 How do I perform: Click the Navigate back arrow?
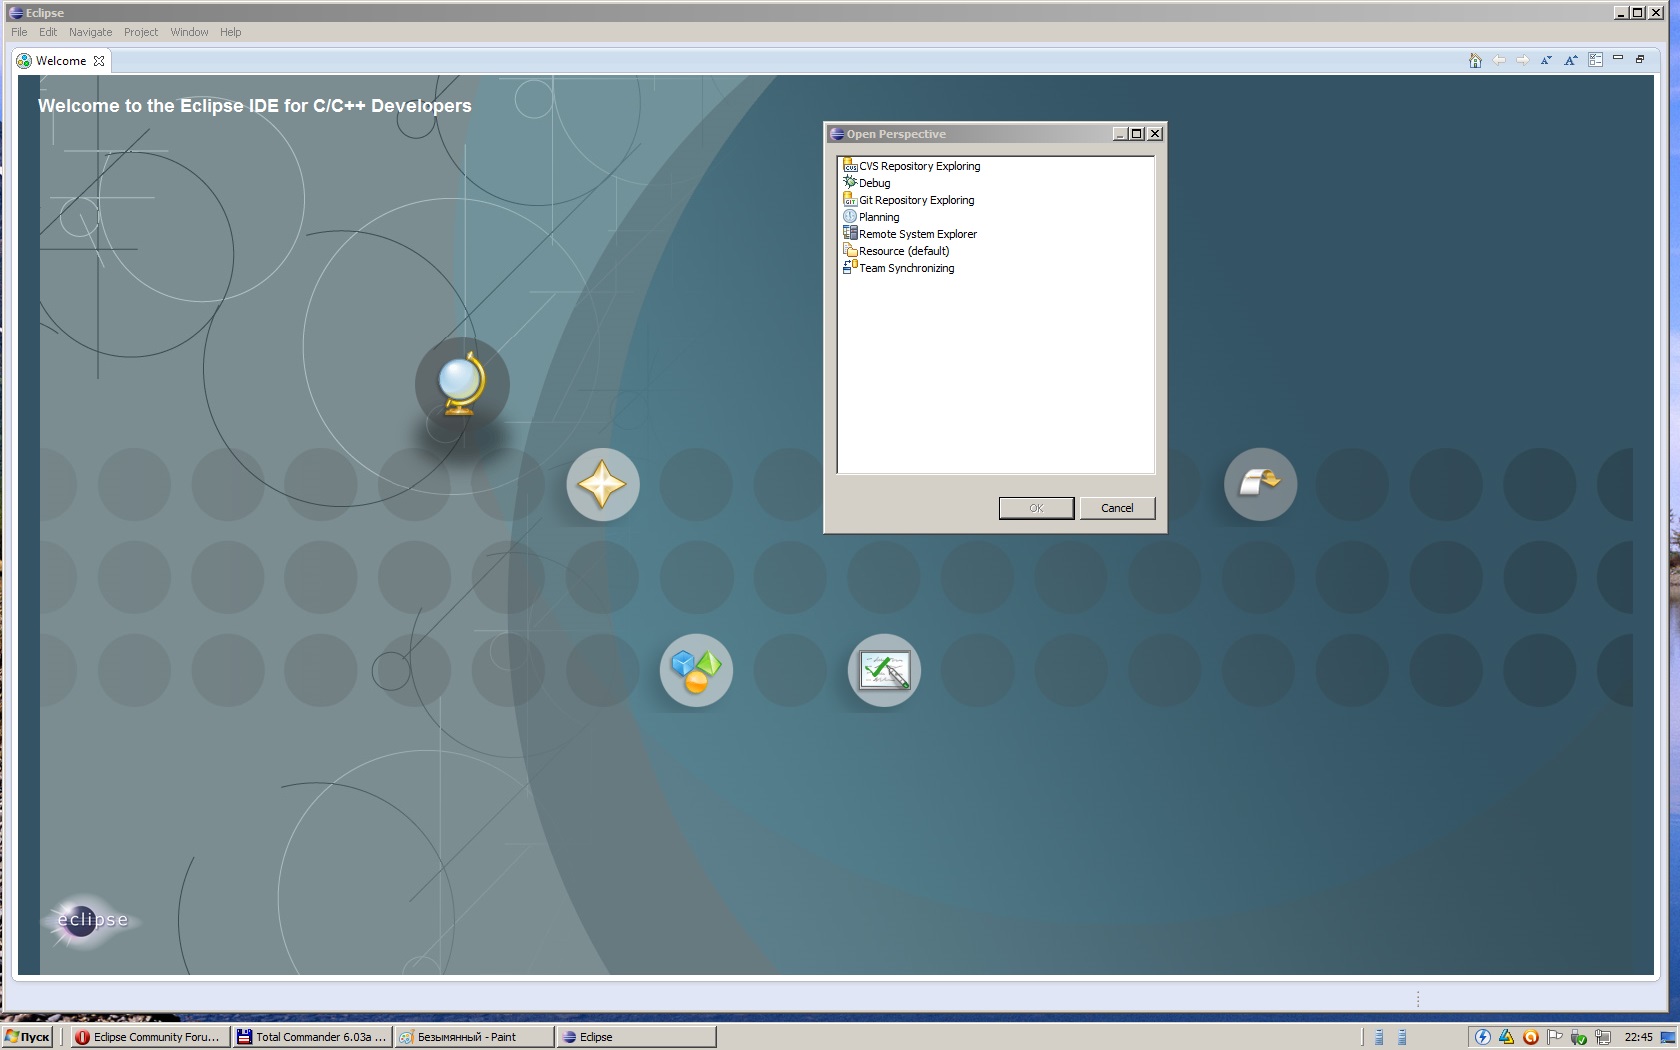coord(1499,60)
